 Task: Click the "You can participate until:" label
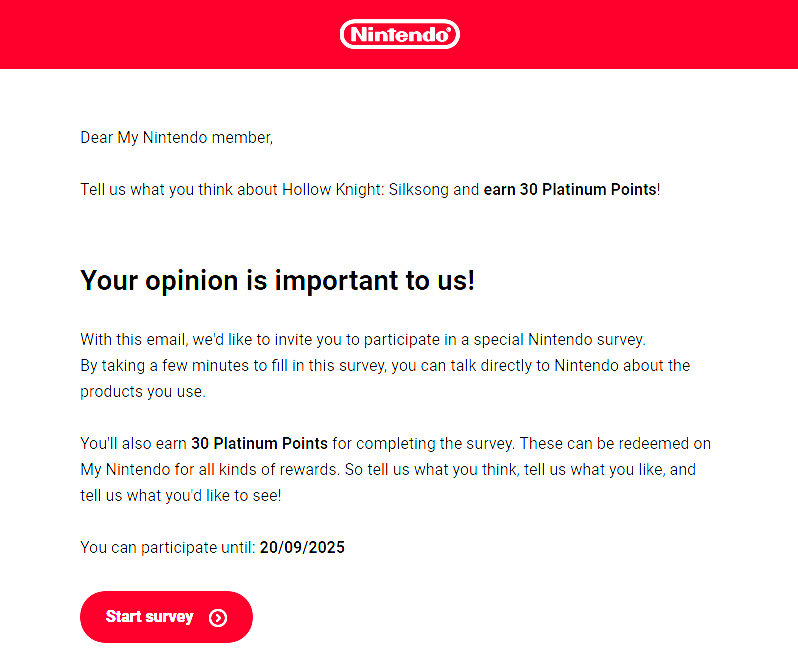pos(168,548)
